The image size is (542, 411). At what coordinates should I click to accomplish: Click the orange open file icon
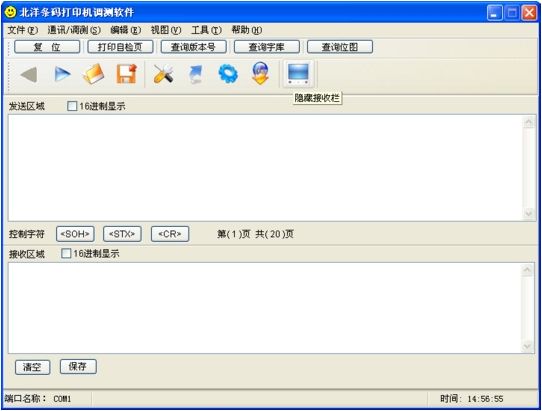pyautogui.click(x=94, y=74)
